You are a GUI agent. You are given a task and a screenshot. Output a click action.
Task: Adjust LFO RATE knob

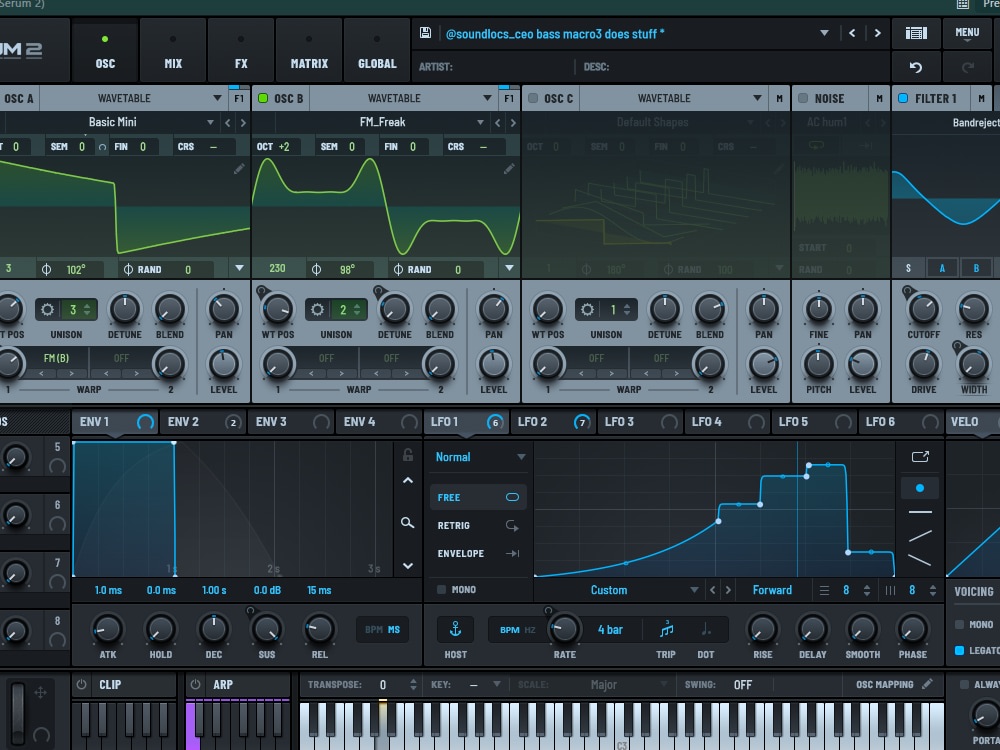[x=564, y=629]
